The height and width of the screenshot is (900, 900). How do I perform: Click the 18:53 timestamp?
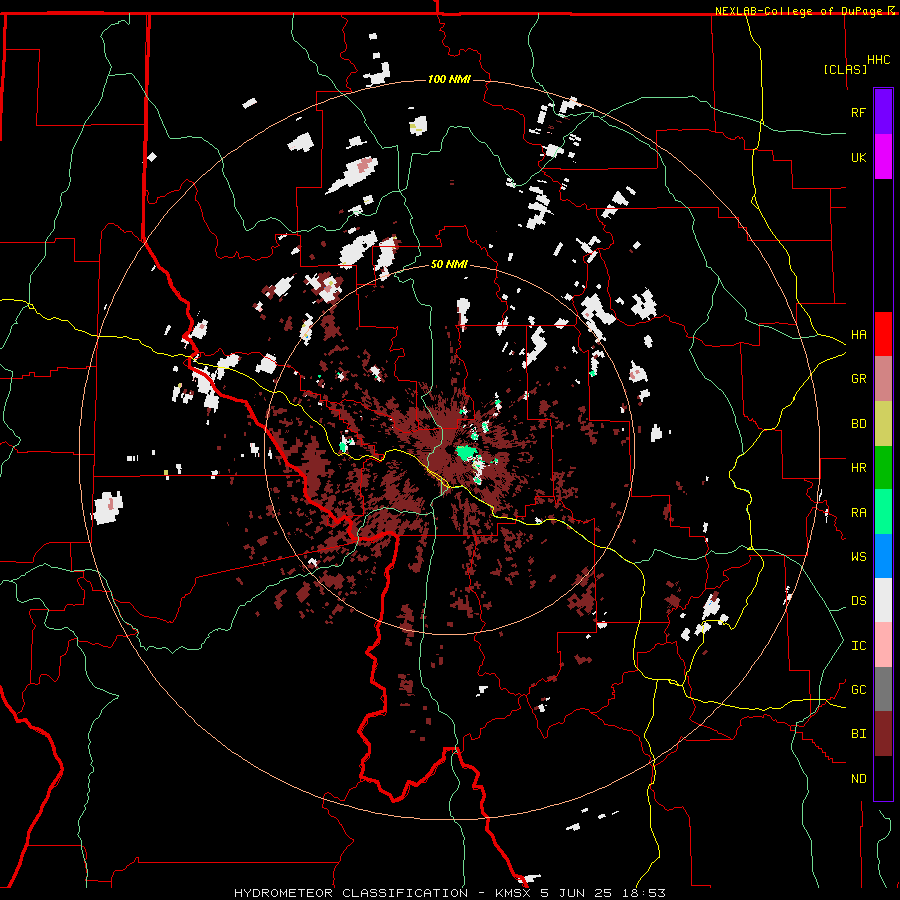(x=642, y=893)
